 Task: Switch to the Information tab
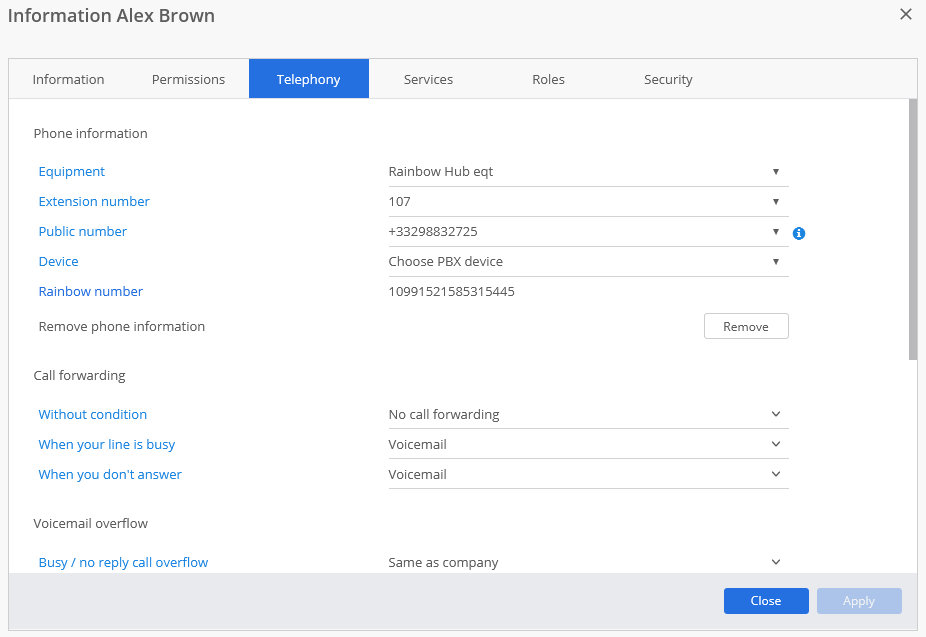pyautogui.click(x=68, y=80)
